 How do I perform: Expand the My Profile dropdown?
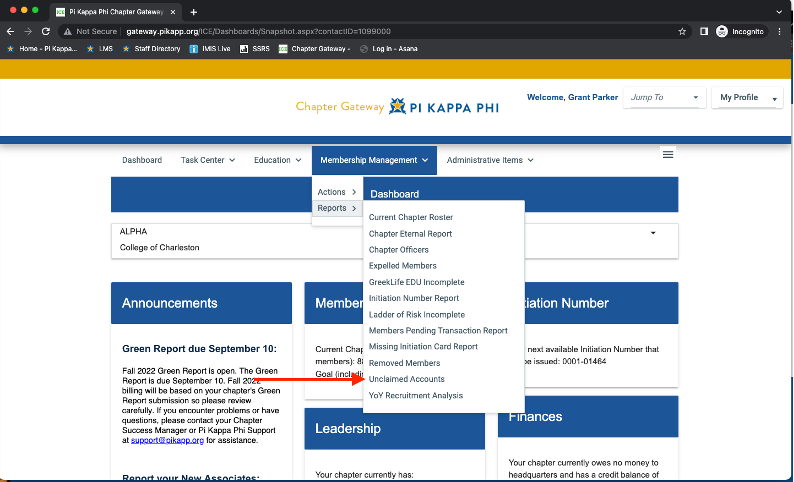pos(746,98)
